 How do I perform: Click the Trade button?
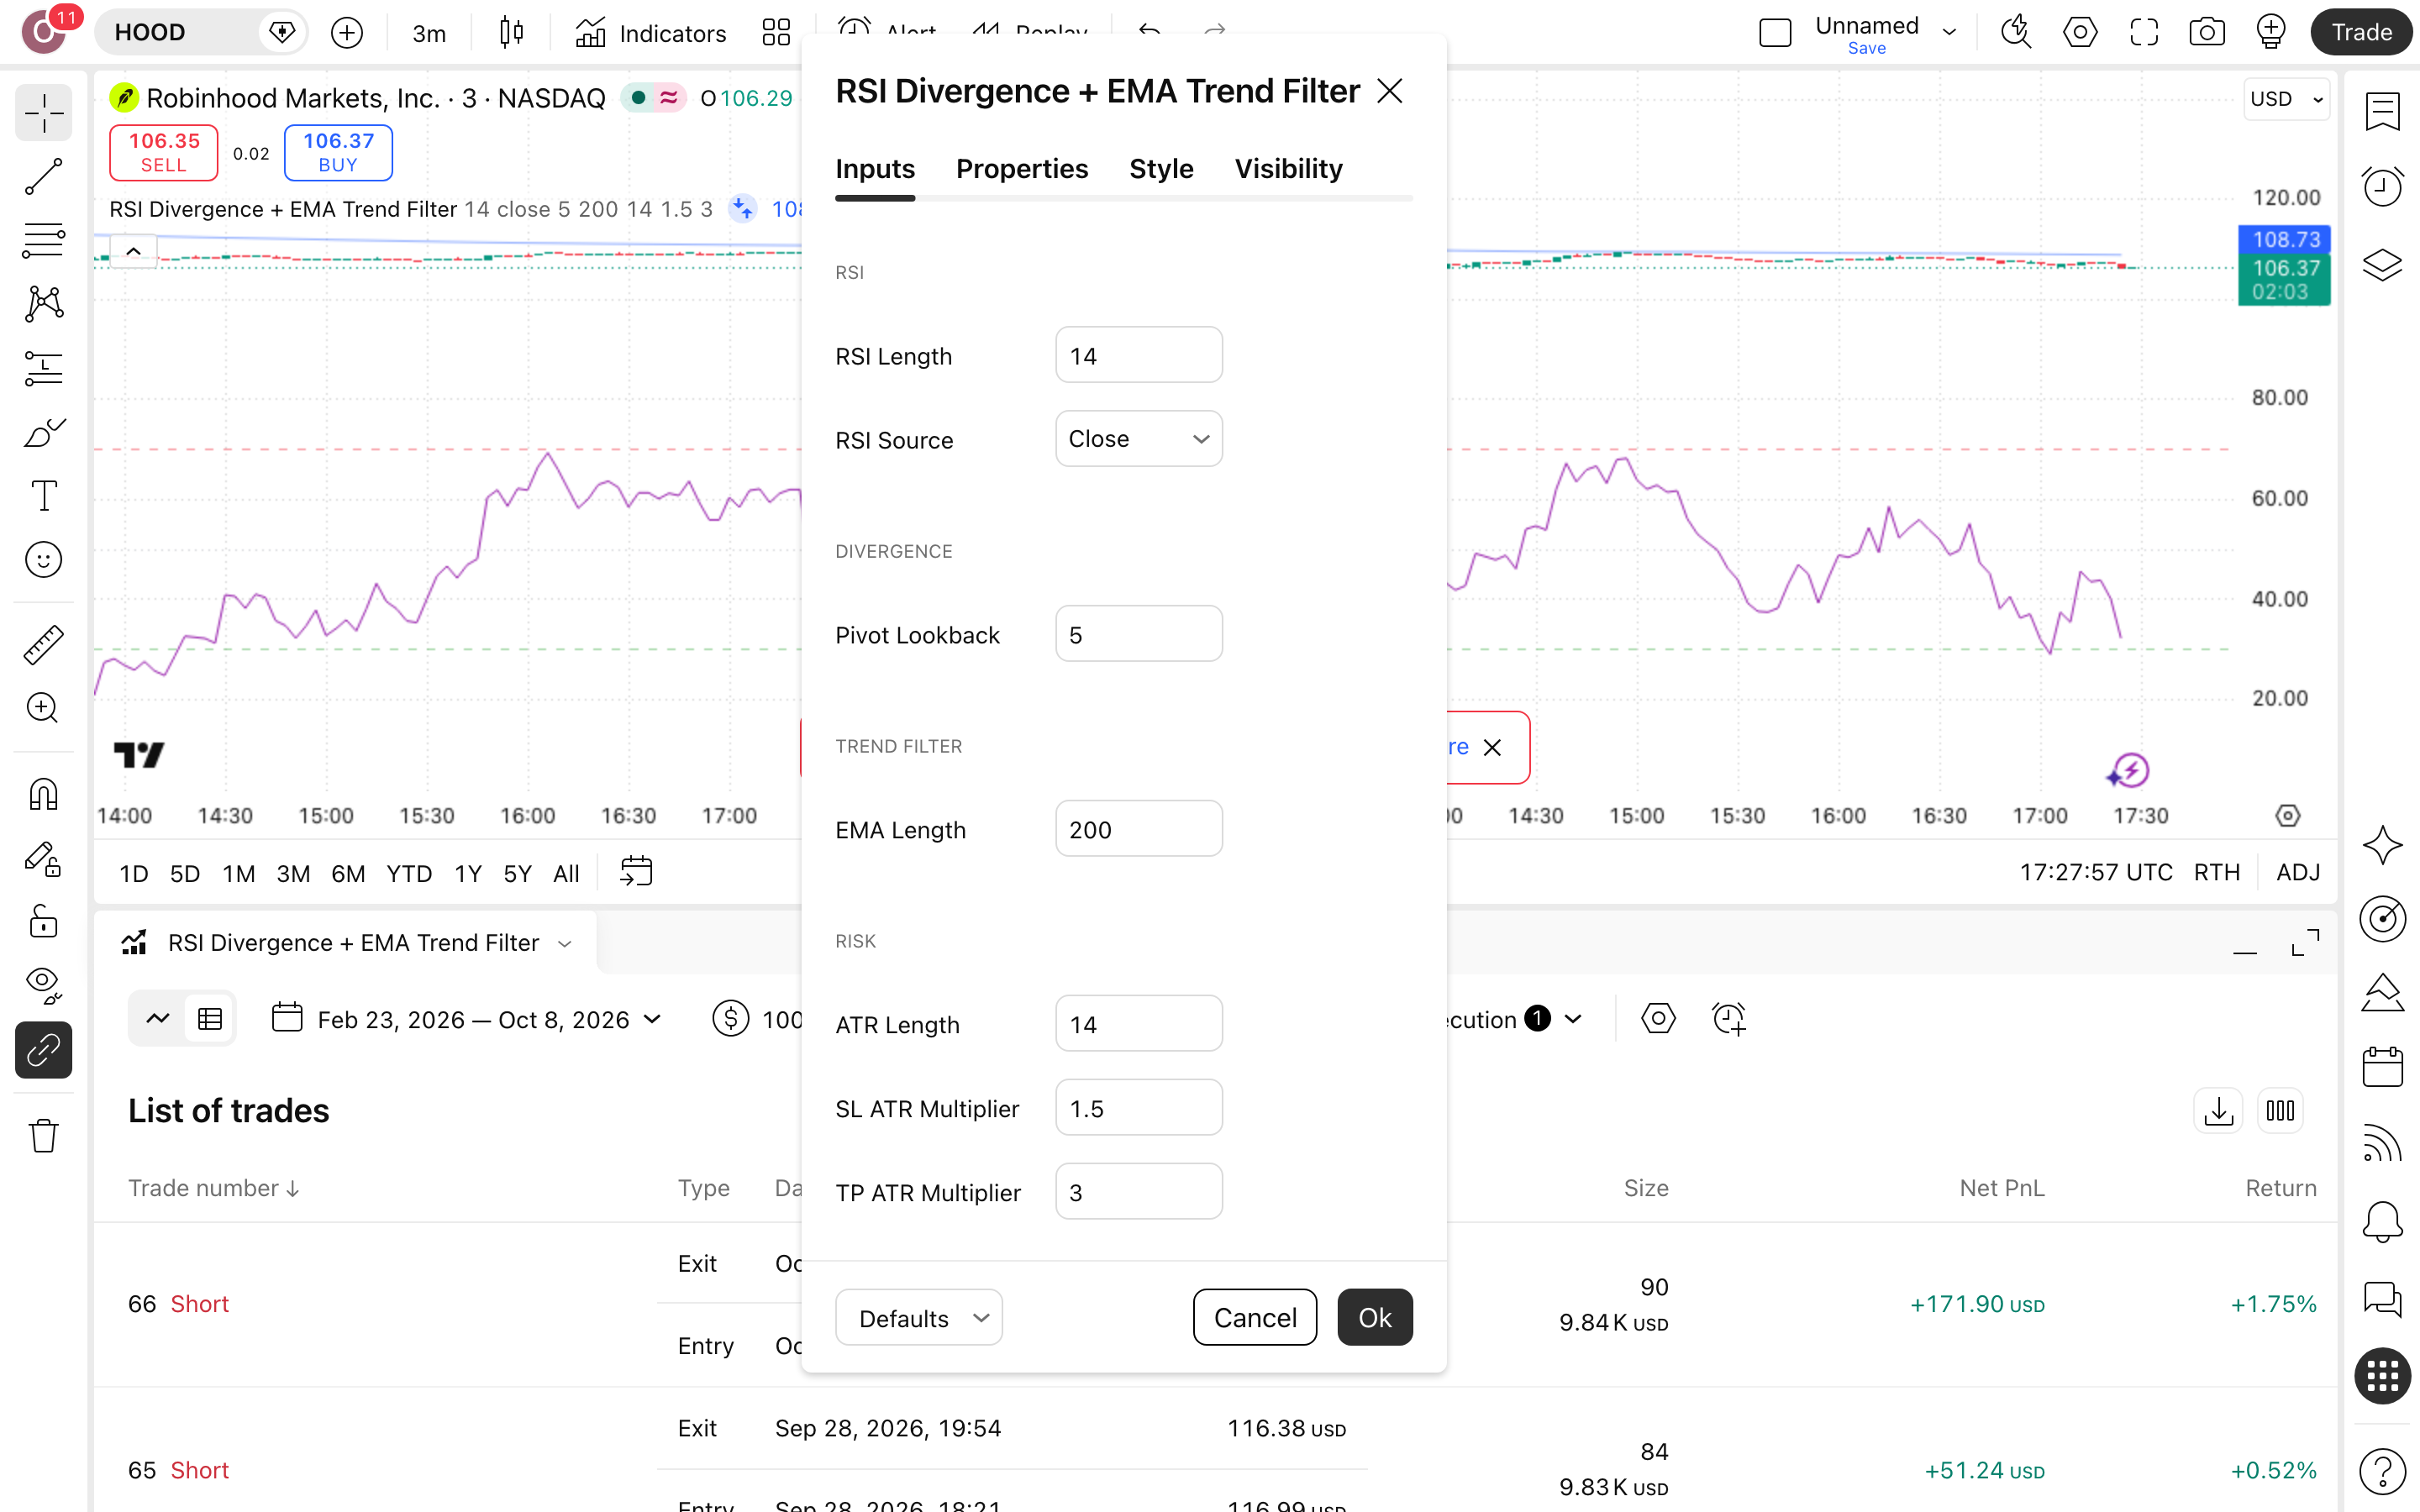tap(2362, 33)
